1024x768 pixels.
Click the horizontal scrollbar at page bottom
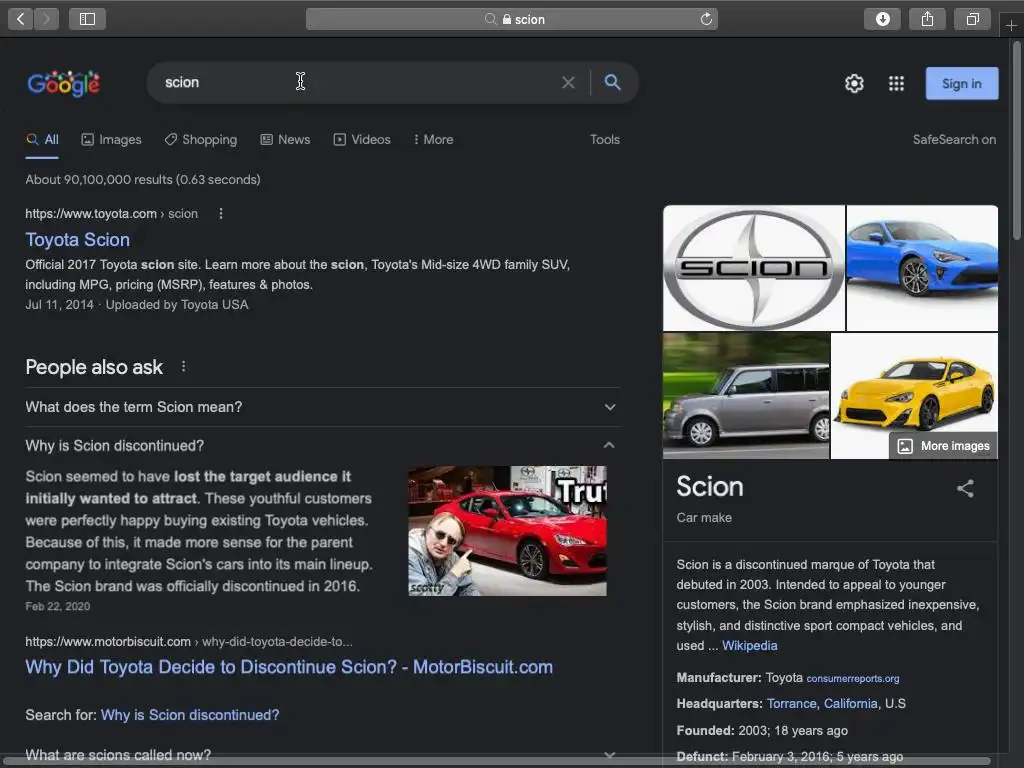pyautogui.click(x=498, y=763)
